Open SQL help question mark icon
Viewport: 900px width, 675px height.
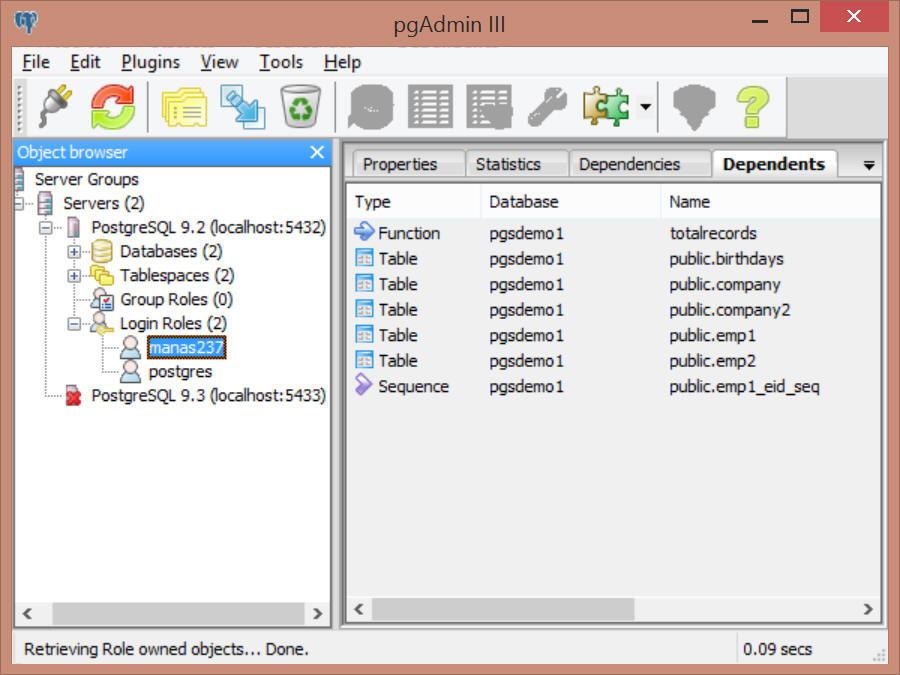click(x=752, y=107)
